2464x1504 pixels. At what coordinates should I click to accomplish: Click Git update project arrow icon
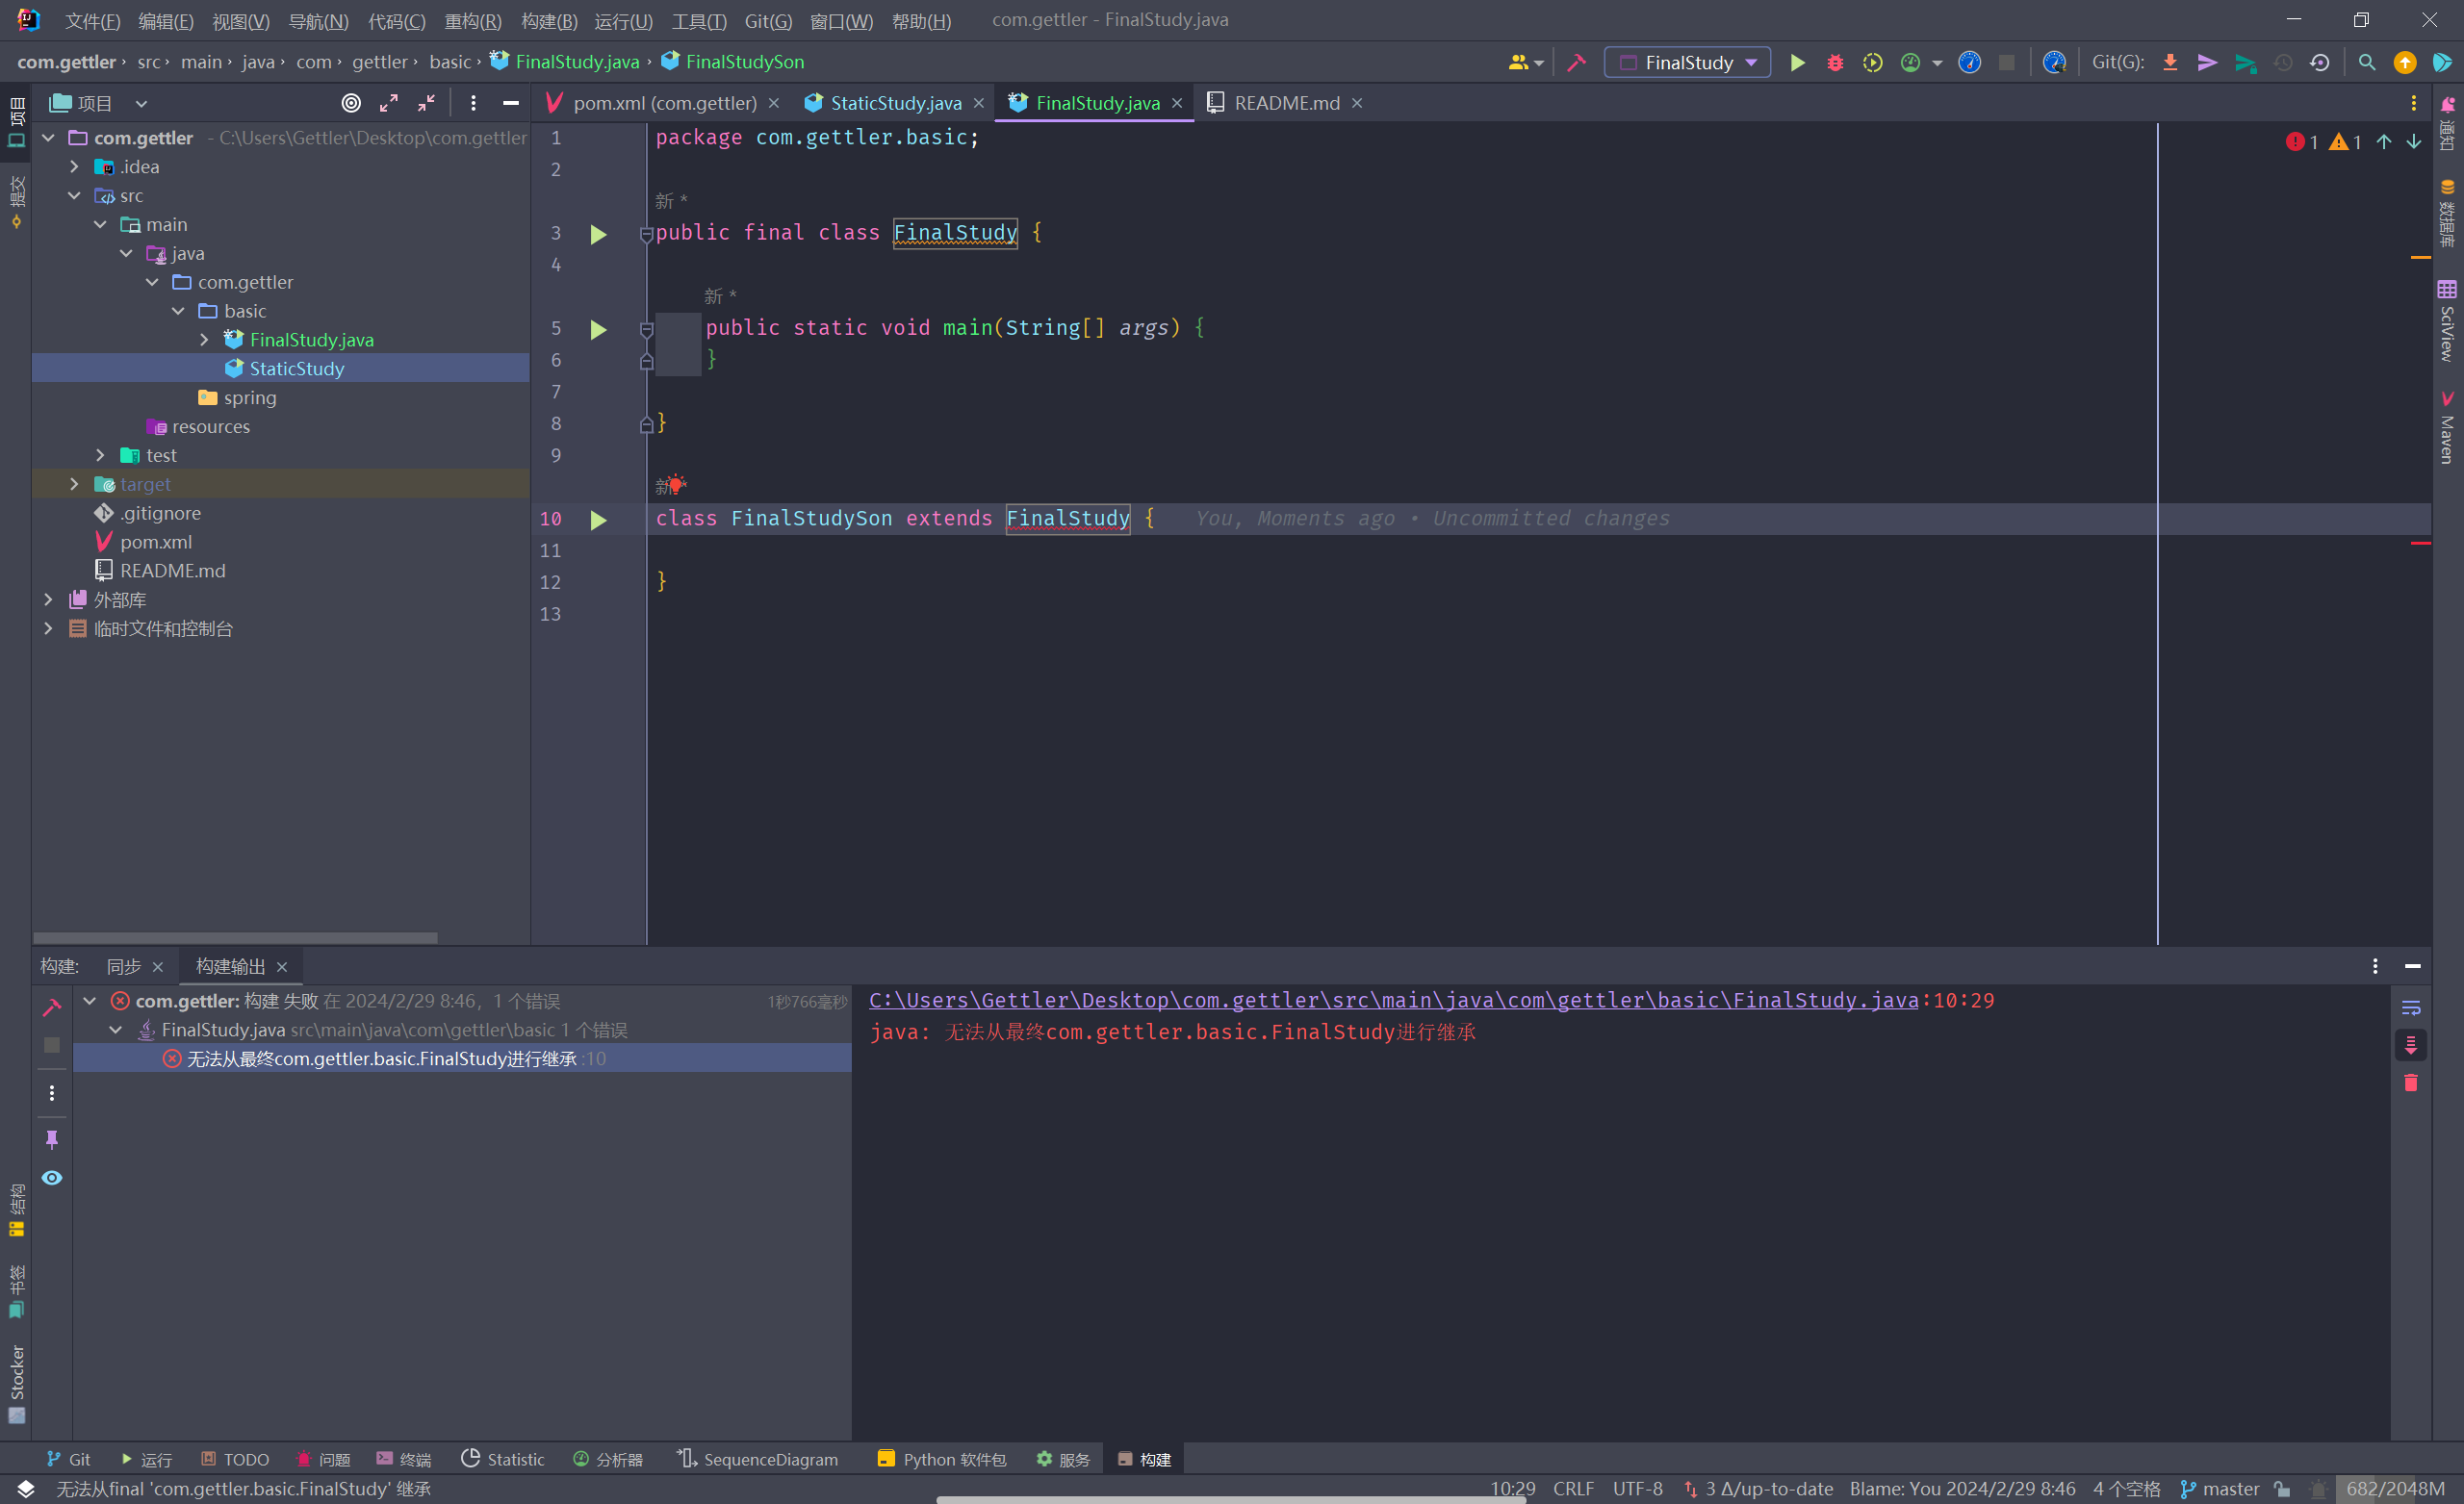tap(2170, 63)
